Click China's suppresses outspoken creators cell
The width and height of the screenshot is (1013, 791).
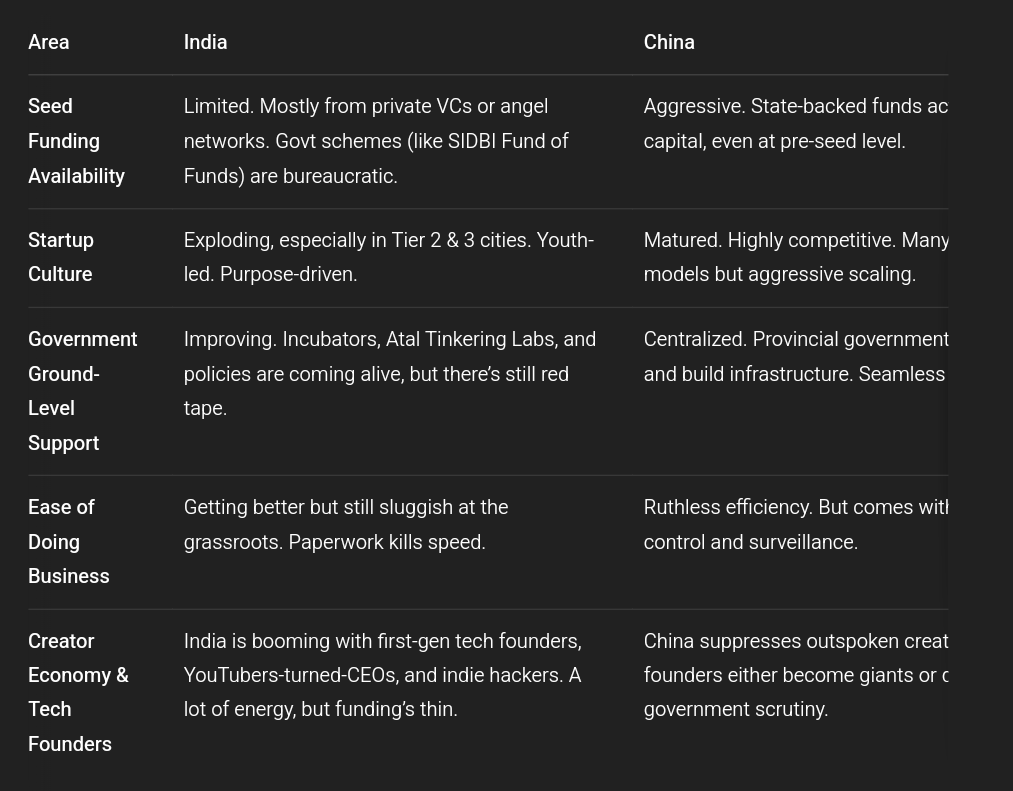[795, 675]
